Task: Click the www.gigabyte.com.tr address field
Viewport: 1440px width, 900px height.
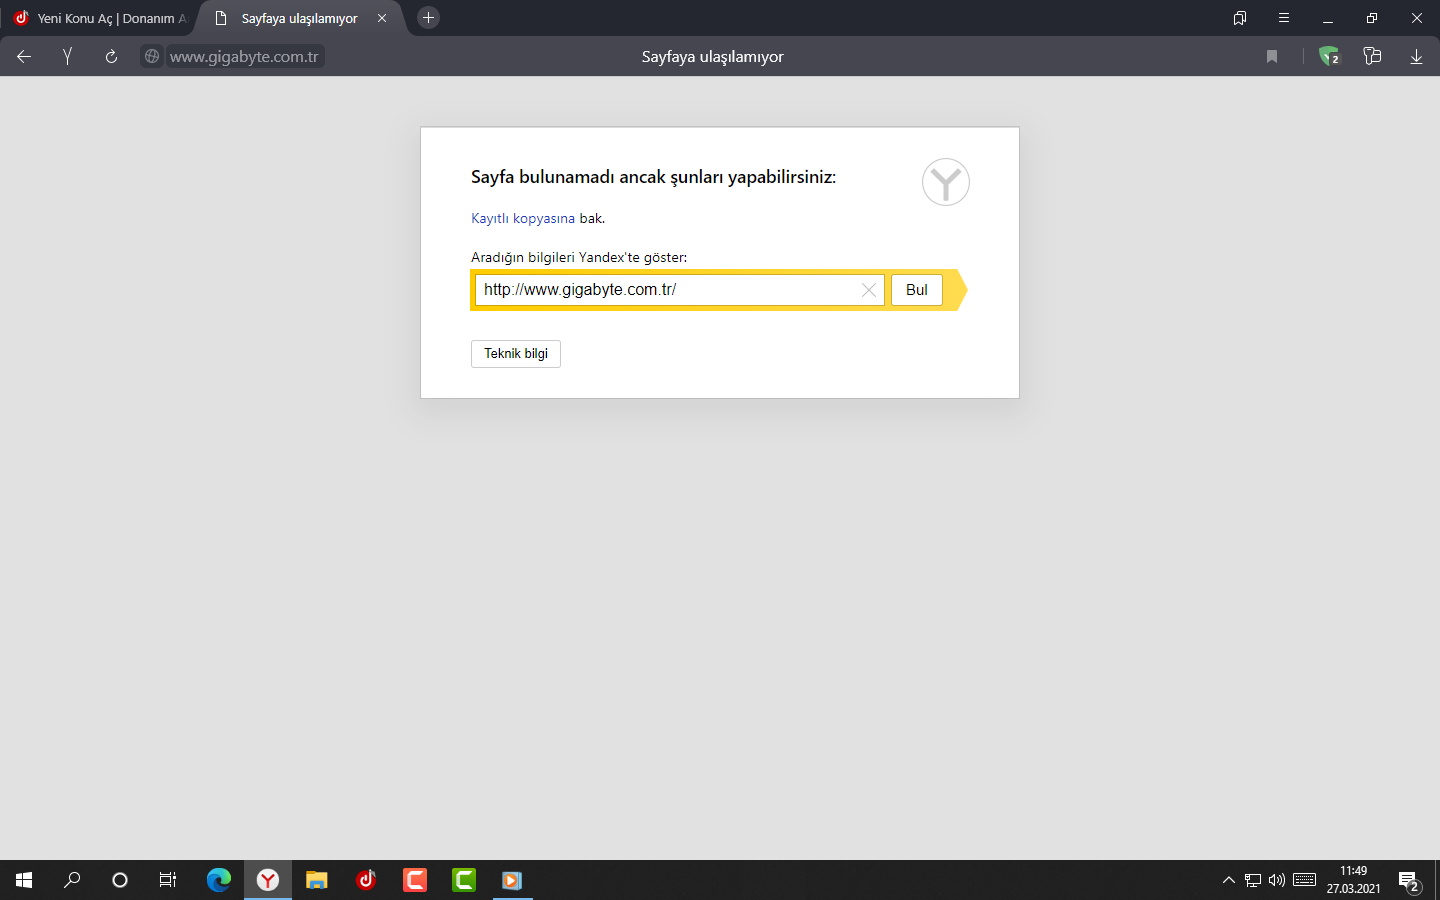Action: click(244, 57)
